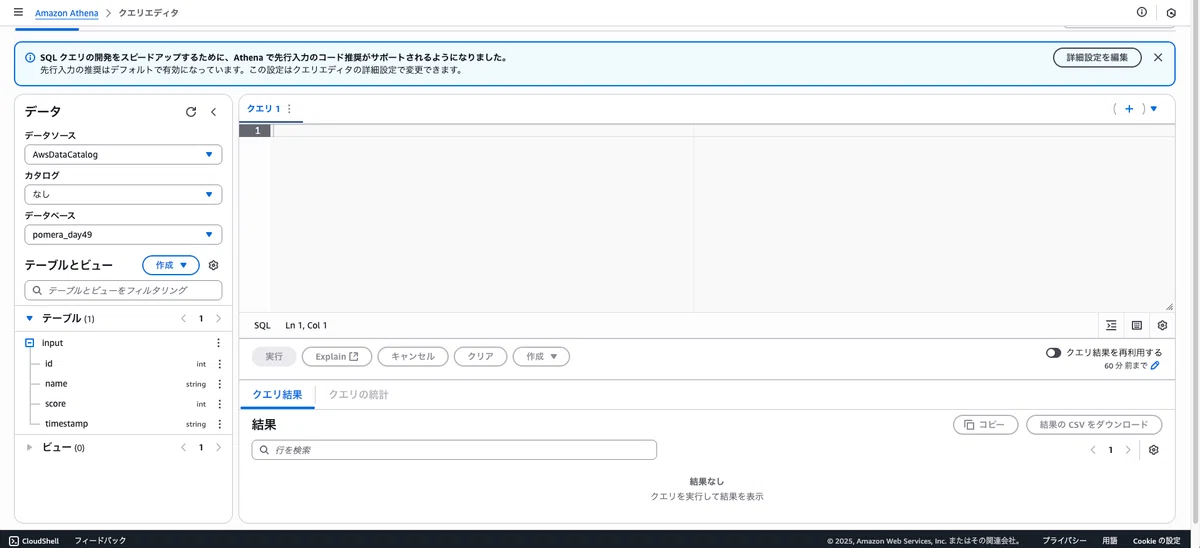
Task: Open the catalog dropdown showing なし
Action: [123, 195]
